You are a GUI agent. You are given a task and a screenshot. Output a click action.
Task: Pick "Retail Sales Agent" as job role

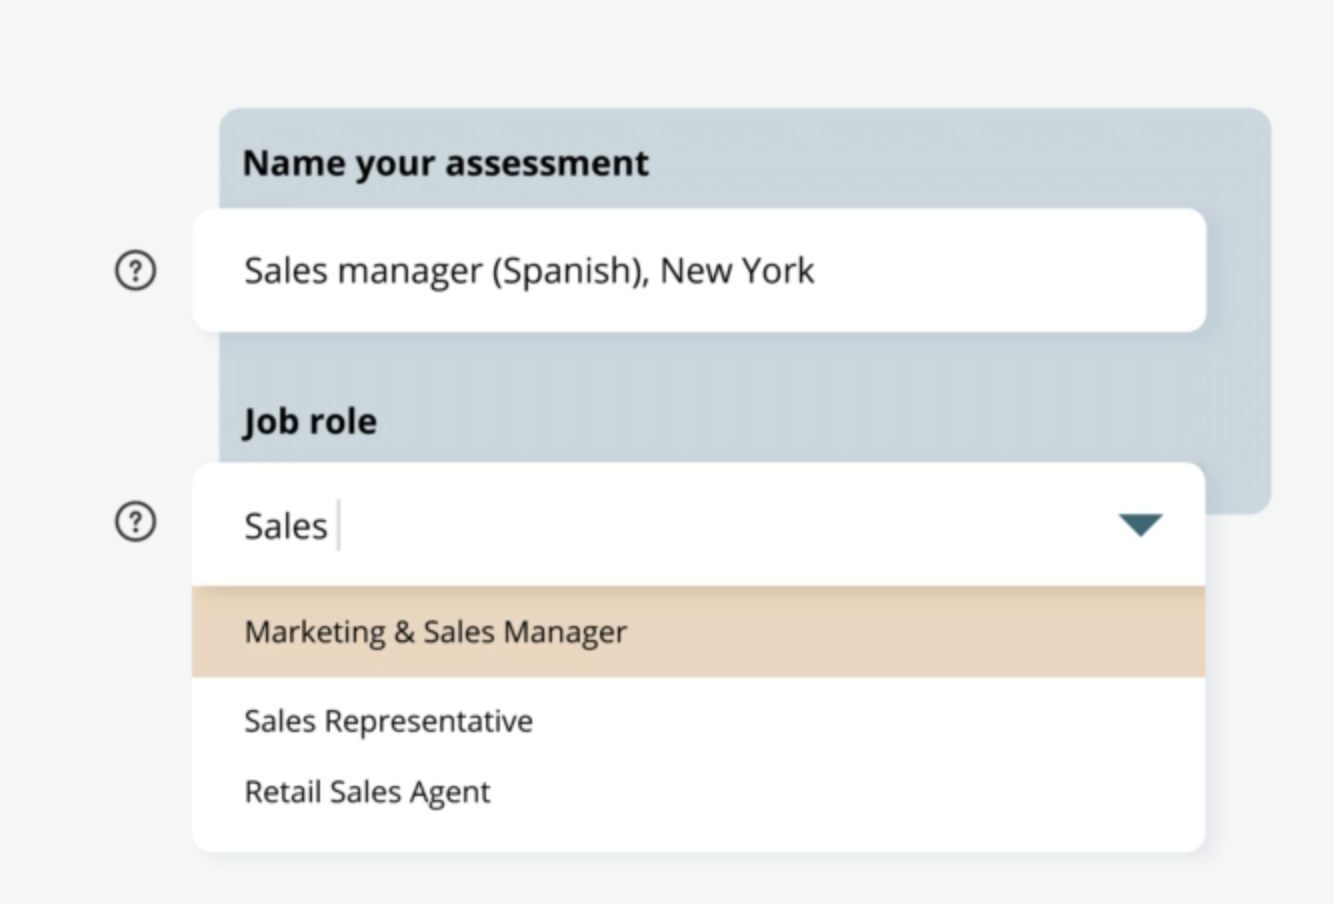pos(367,792)
